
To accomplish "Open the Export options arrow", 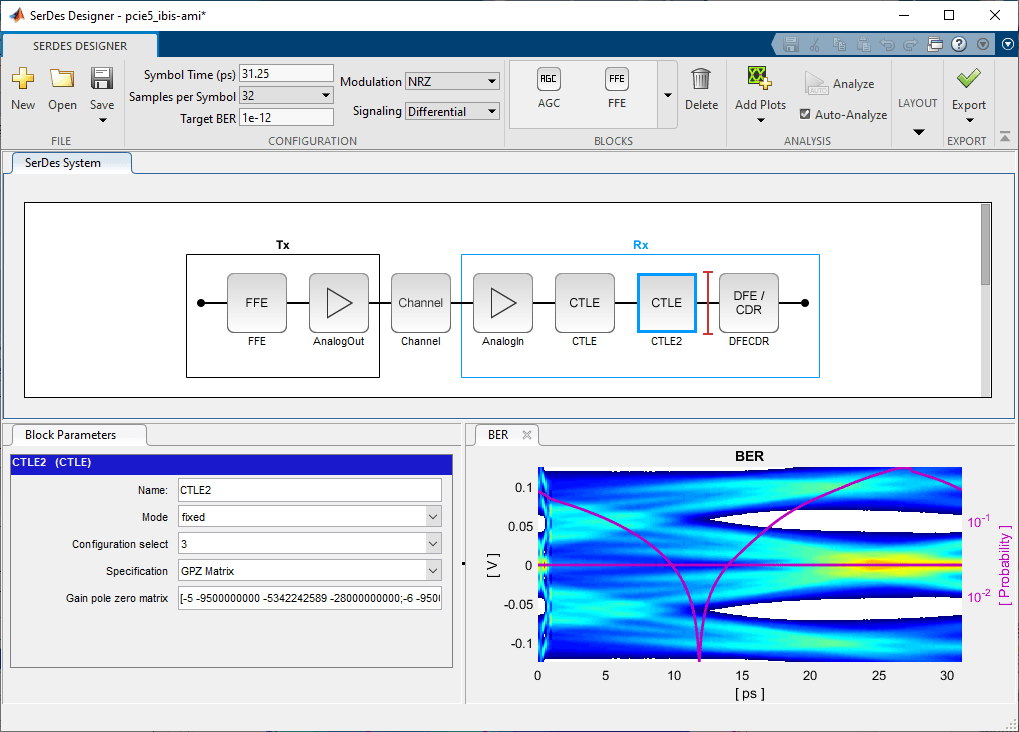I will [969, 120].
